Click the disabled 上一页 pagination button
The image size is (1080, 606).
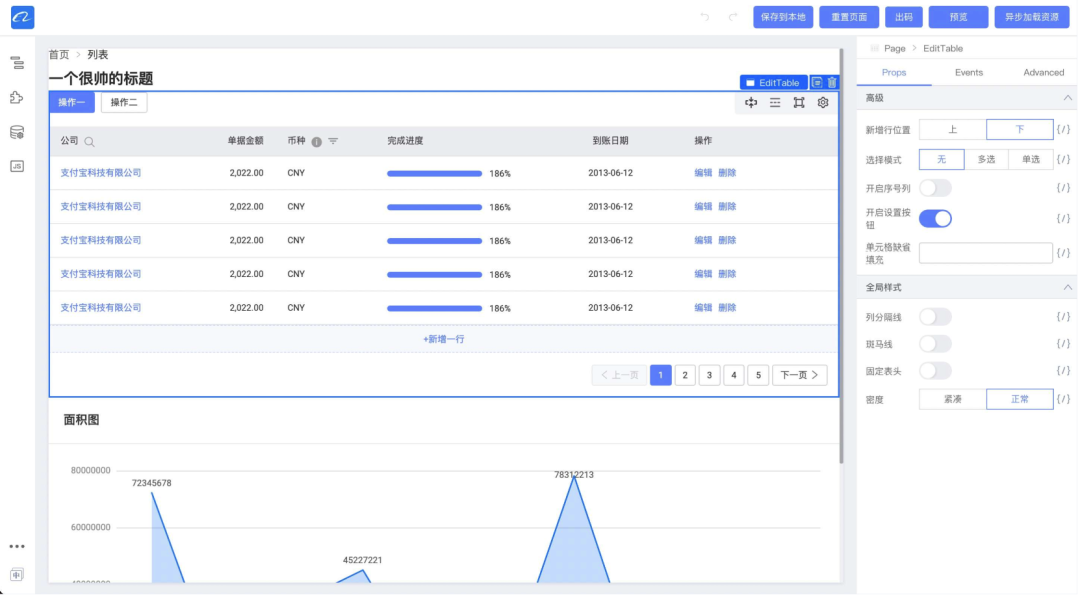[x=619, y=375]
